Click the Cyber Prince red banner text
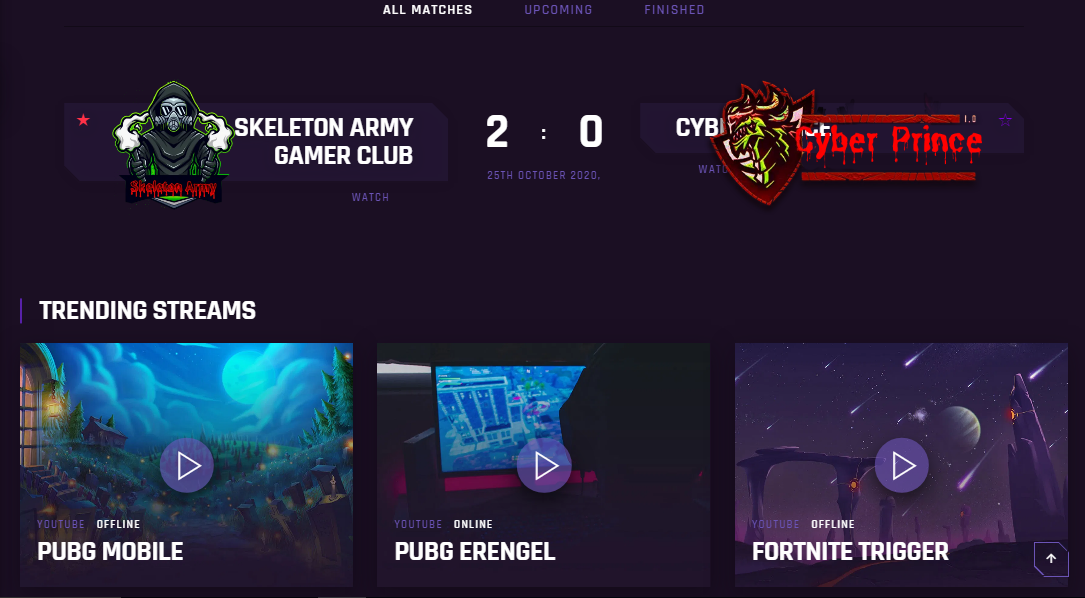This screenshot has width=1085, height=598. tap(888, 142)
